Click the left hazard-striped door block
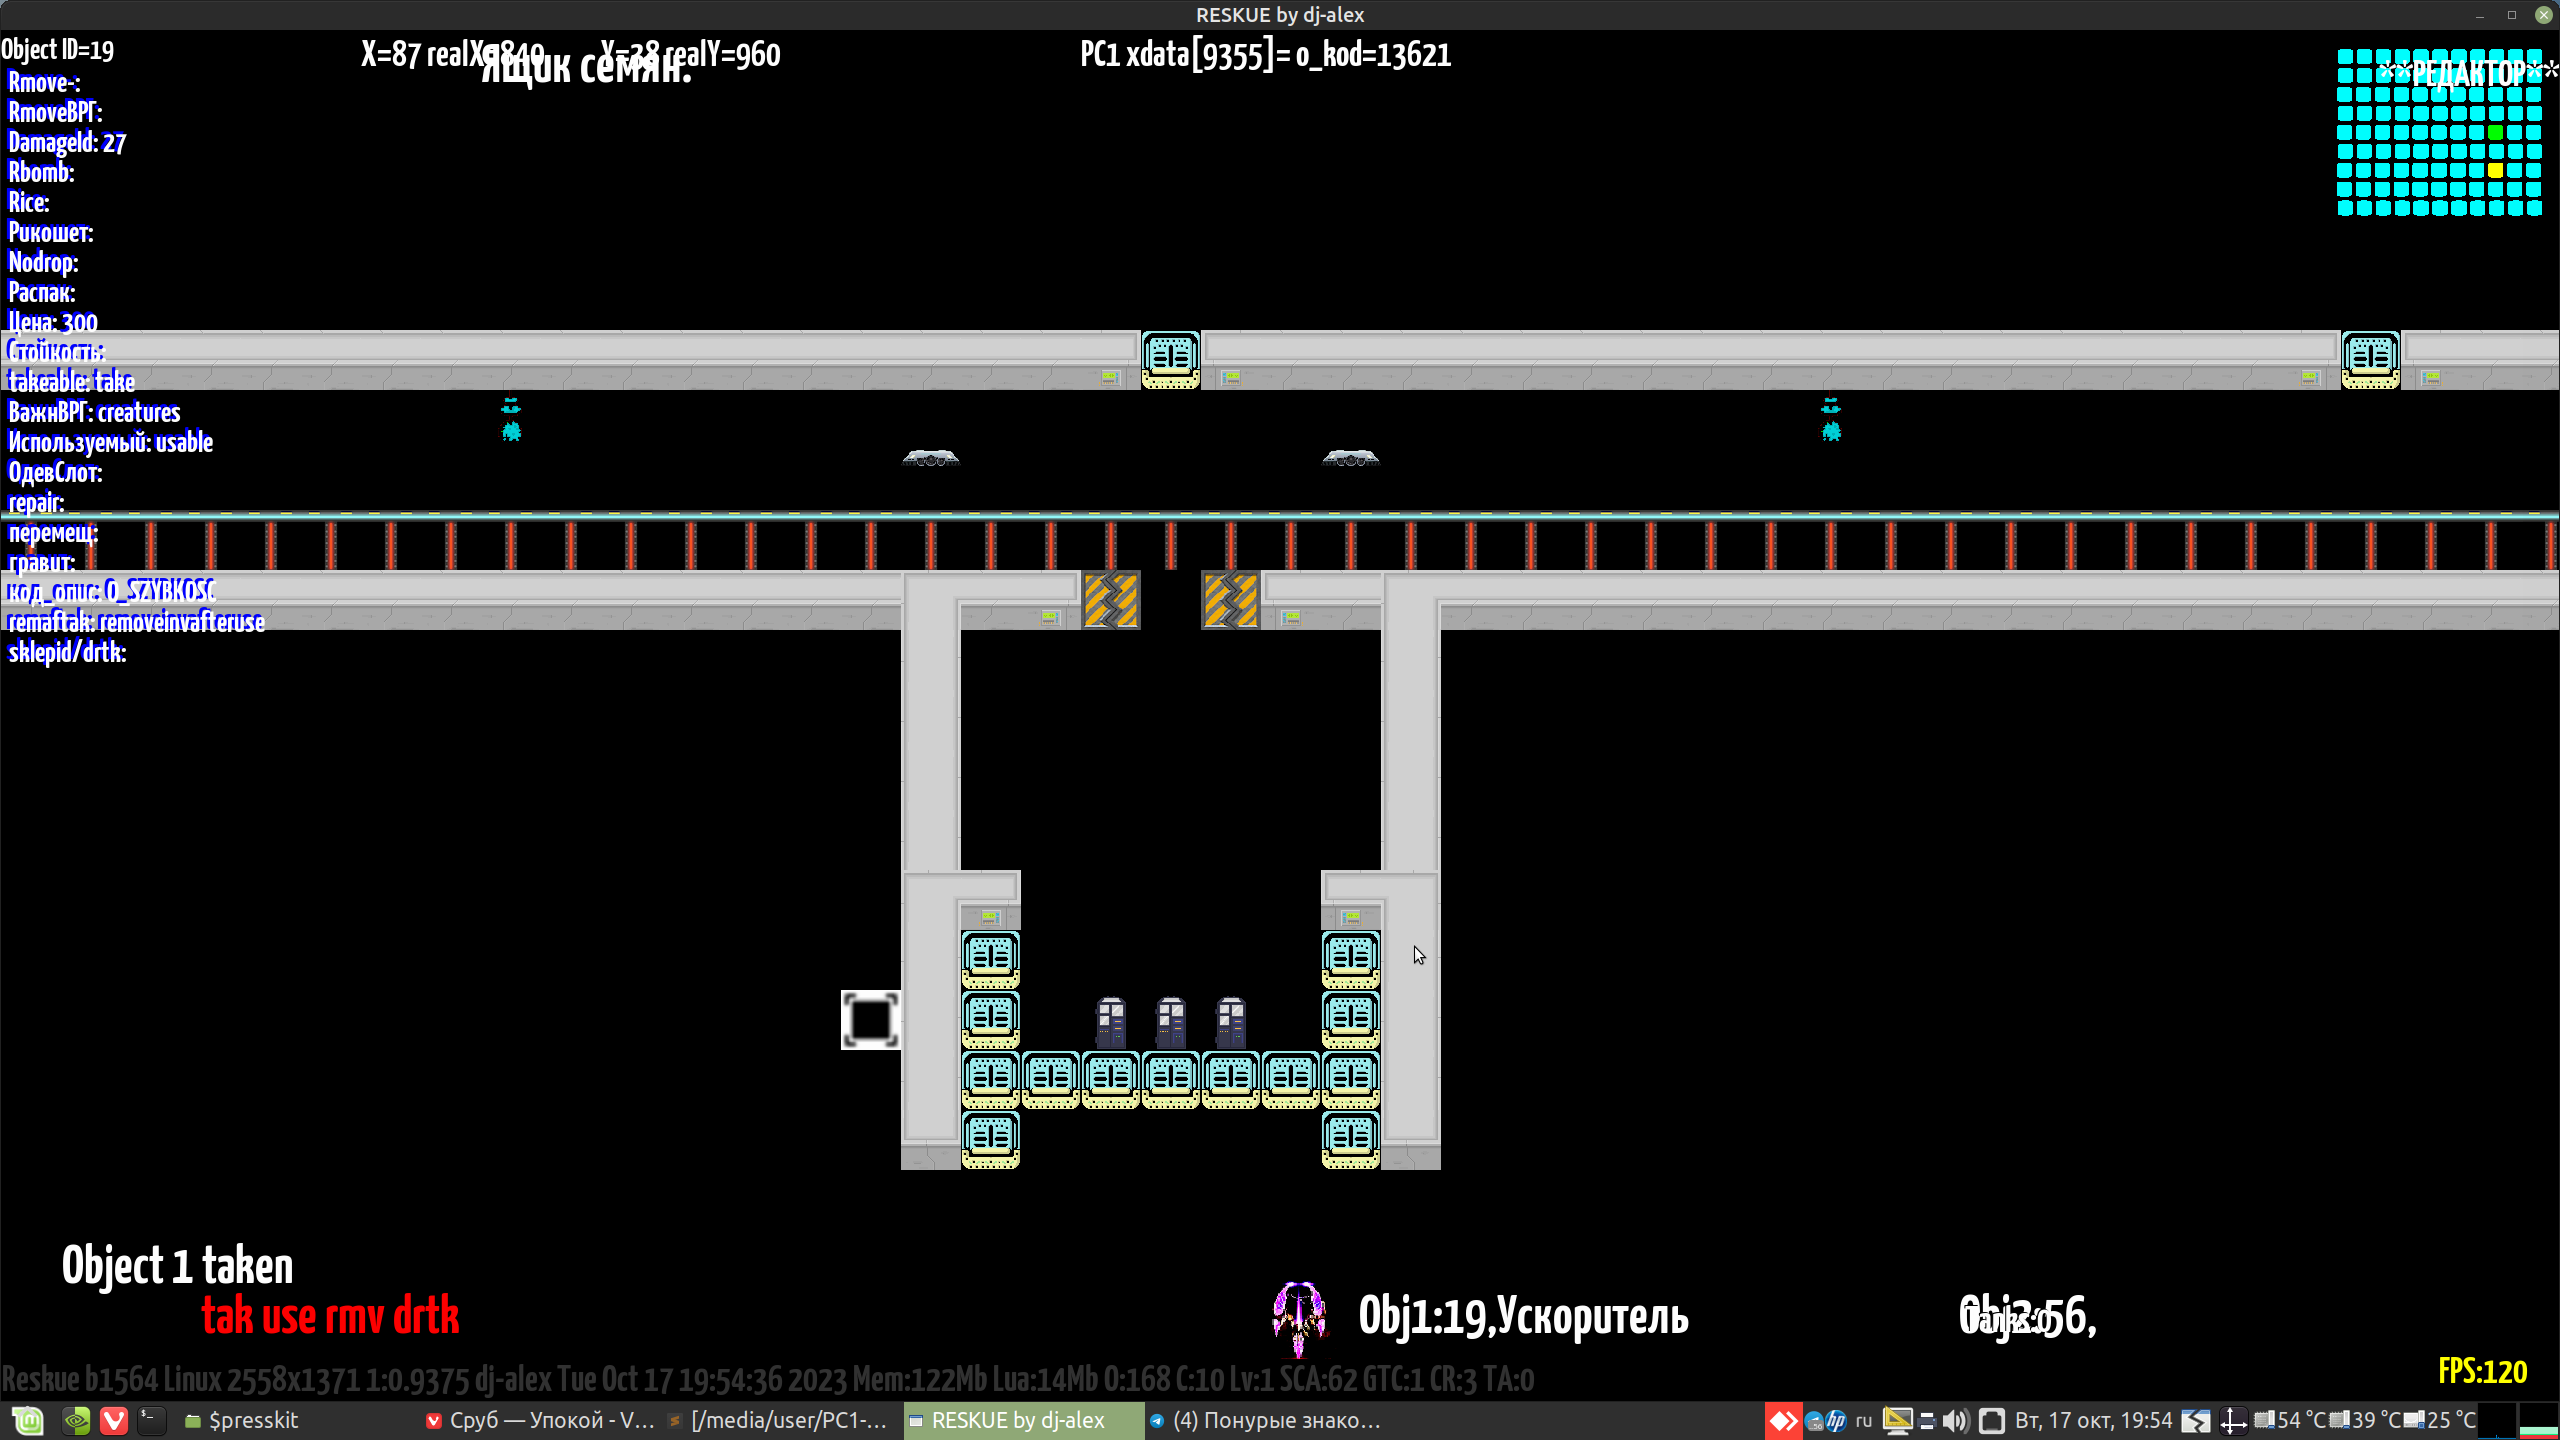This screenshot has height=1440, width=2560. tap(1110, 599)
